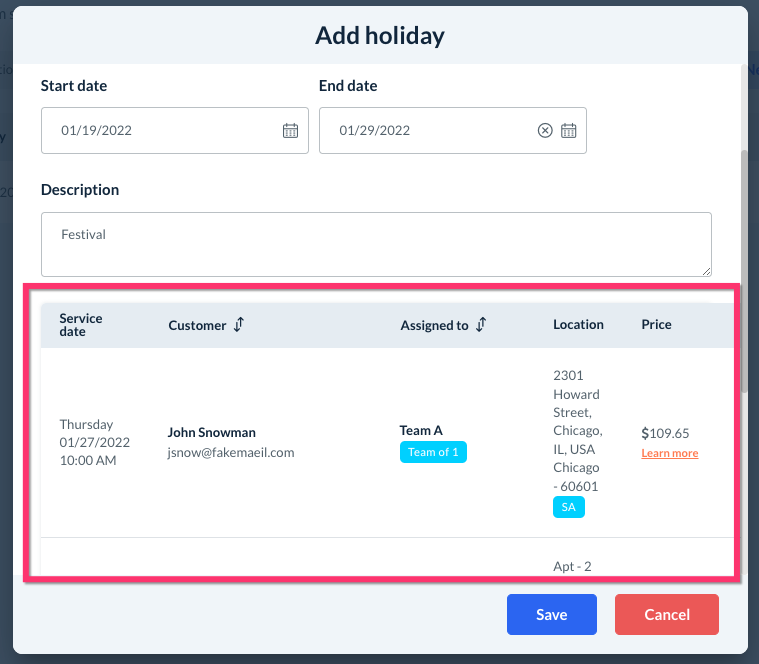Click the jsnow@fakemaeil.com email text
The width and height of the screenshot is (759, 664).
tap(231, 452)
